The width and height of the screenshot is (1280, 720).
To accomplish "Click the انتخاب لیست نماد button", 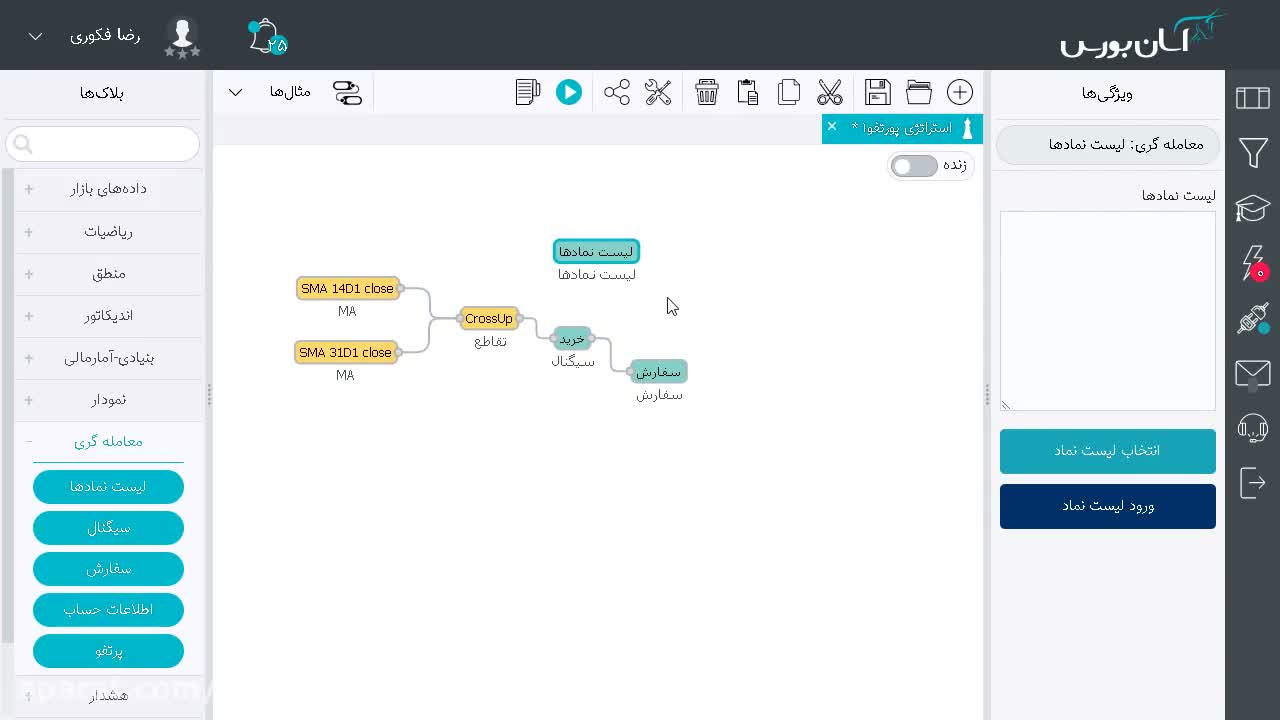I will tap(1108, 451).
